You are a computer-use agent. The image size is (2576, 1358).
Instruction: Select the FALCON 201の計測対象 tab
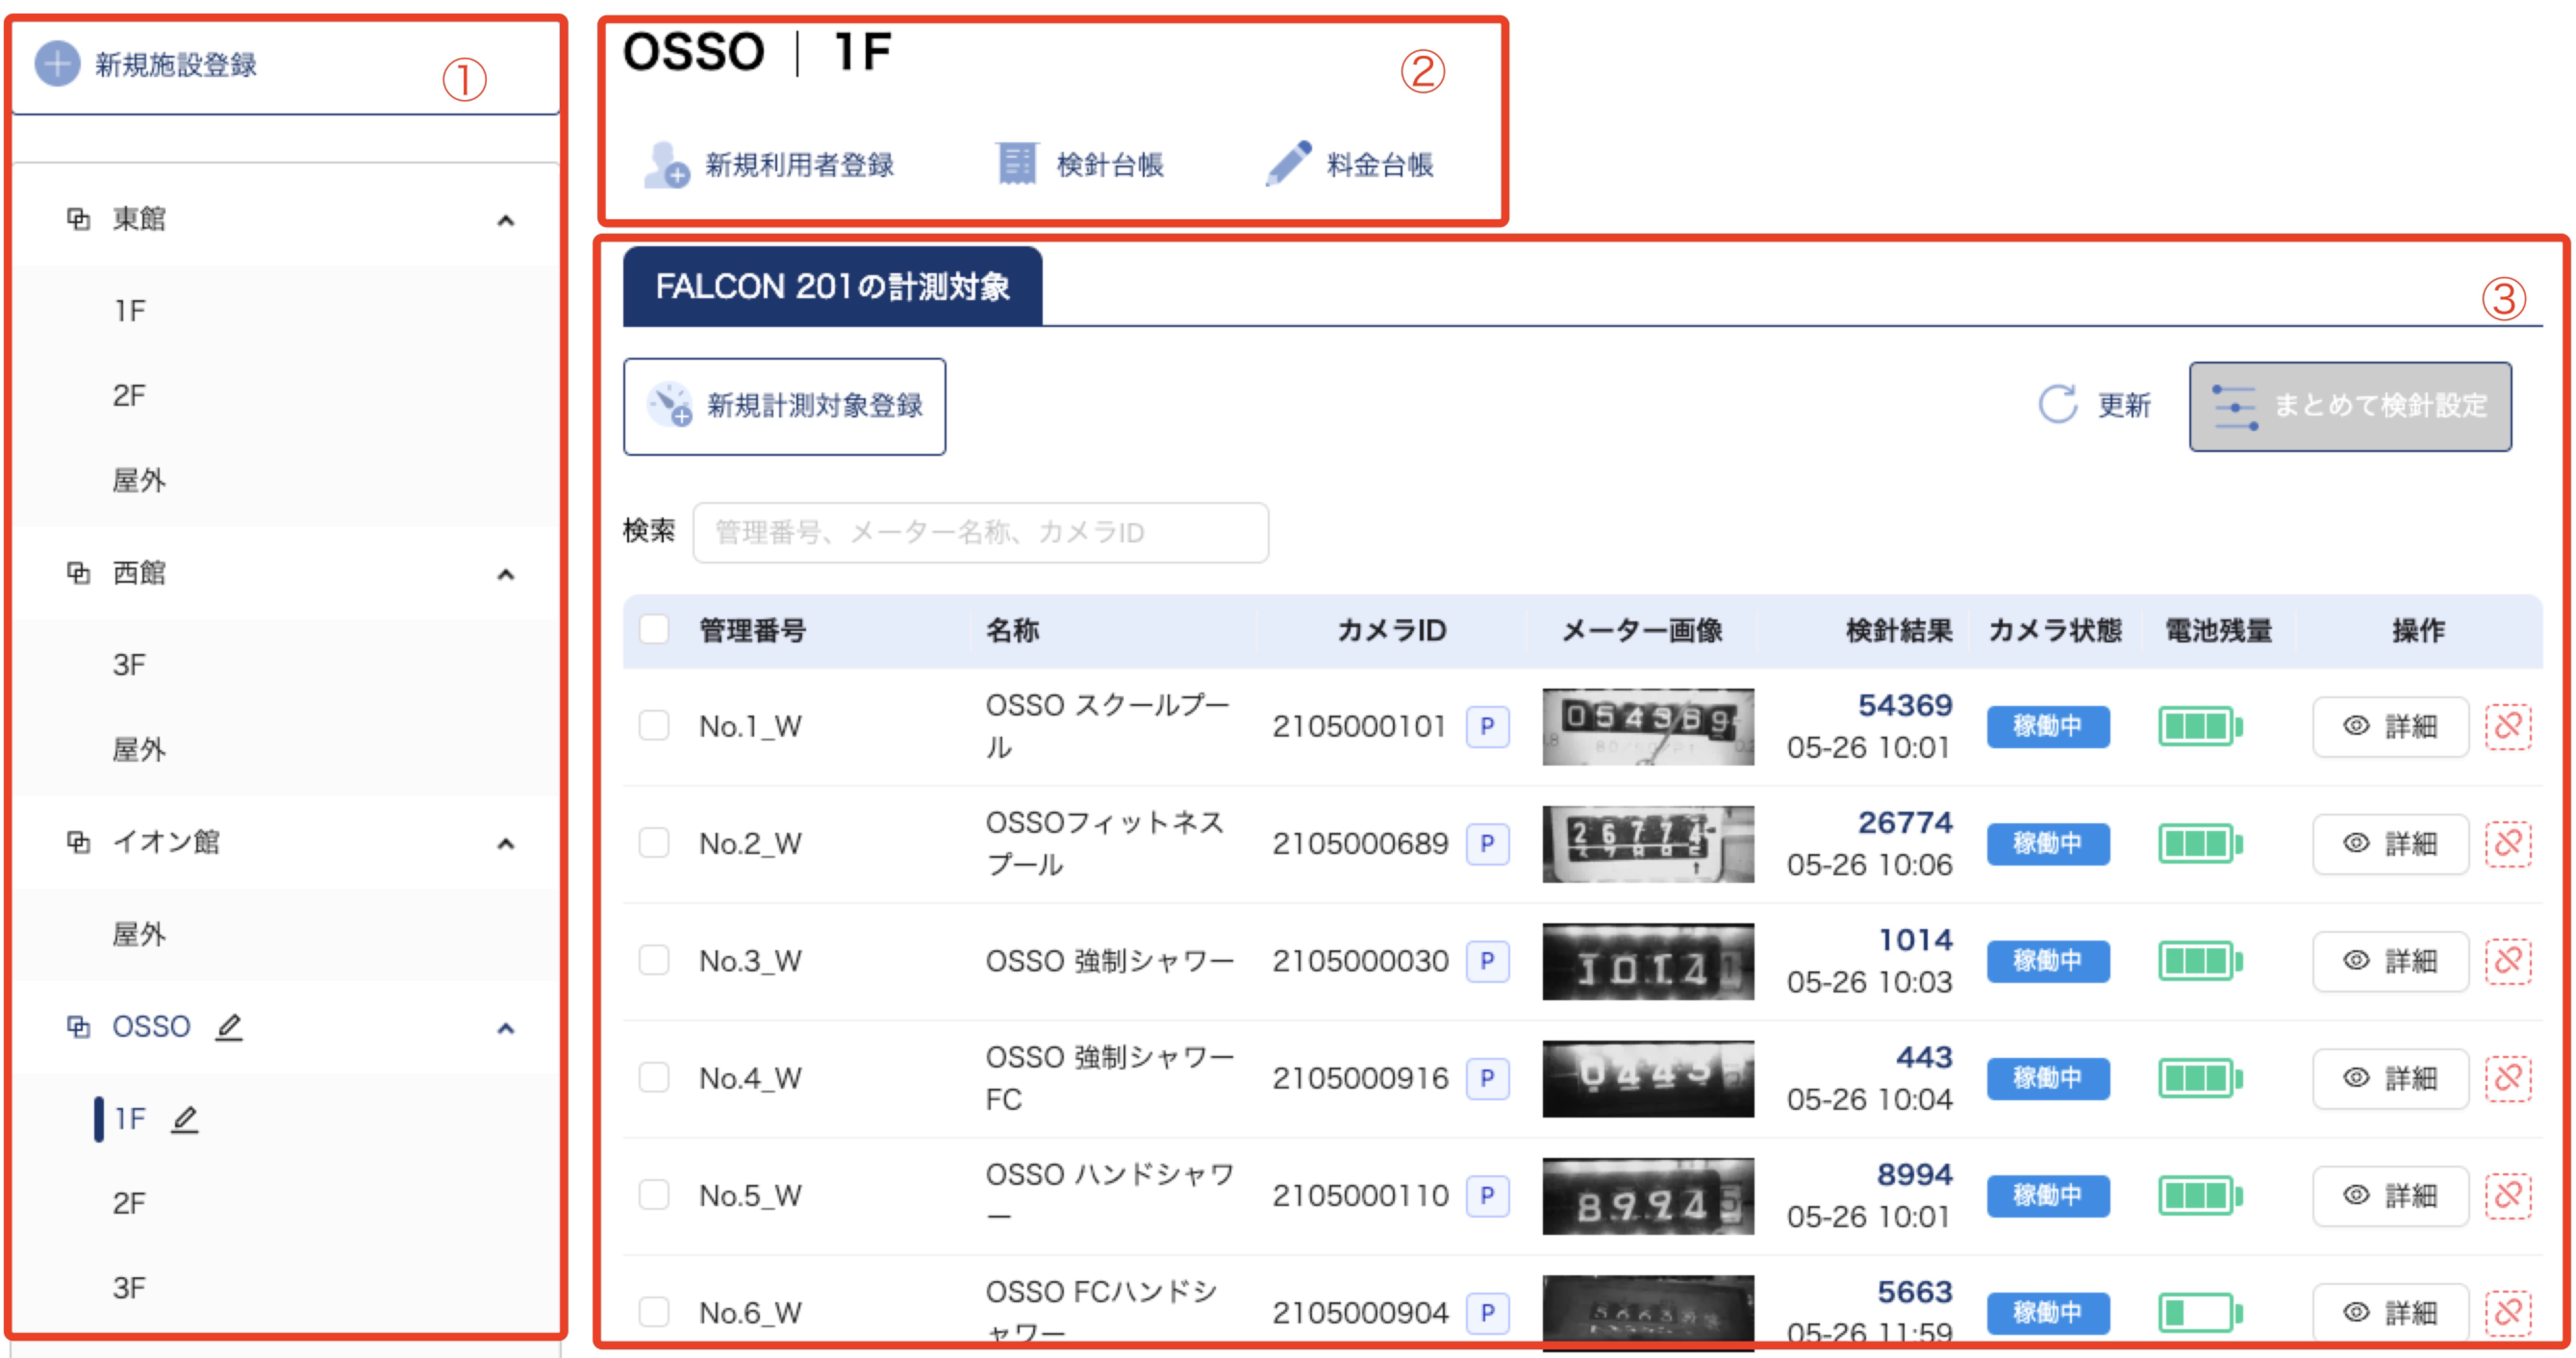point(832,287)
